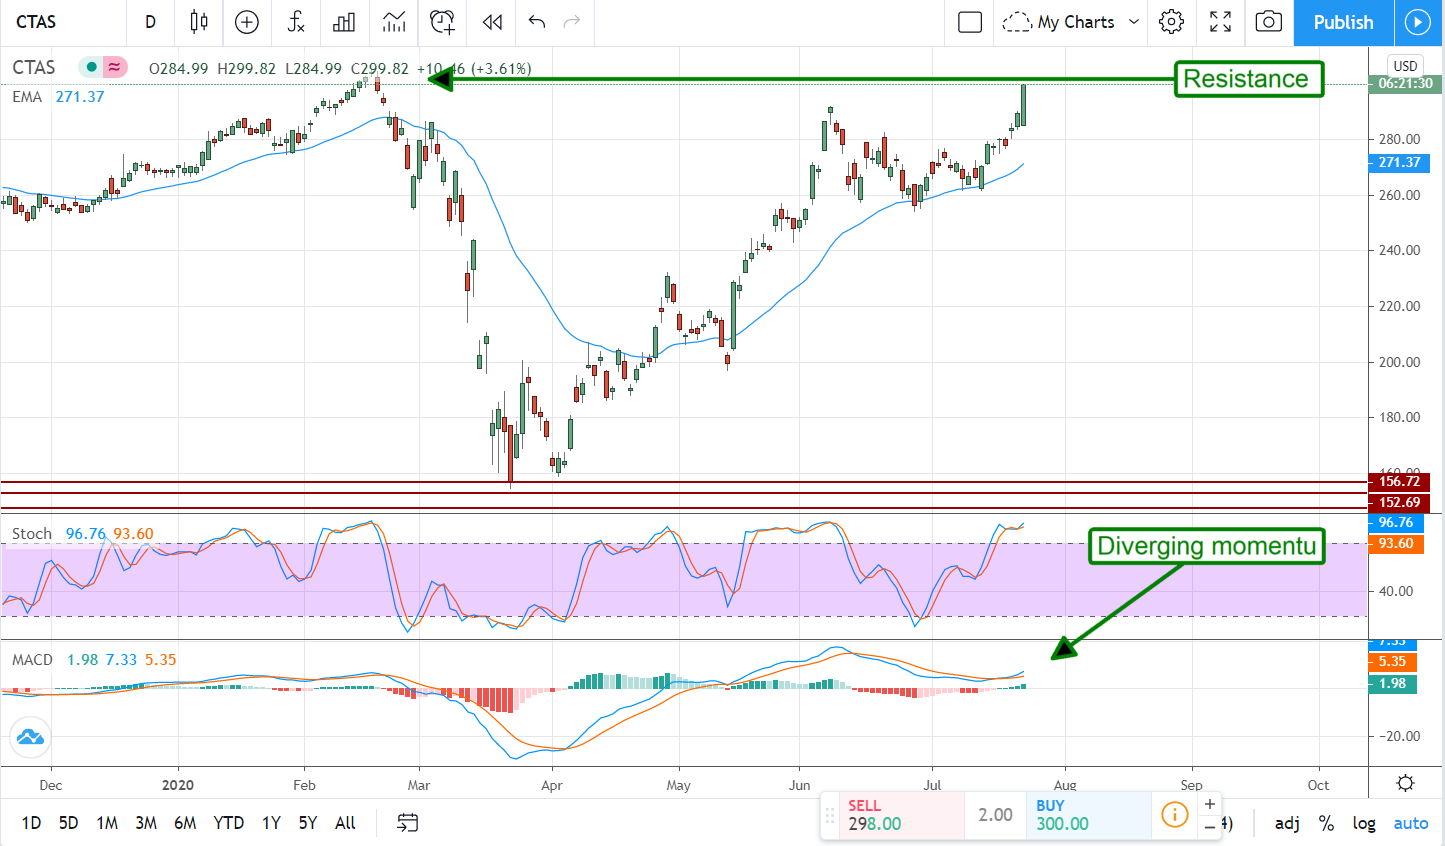This screenshot has height=846, width=1445.
Task: Undo the last chart action
Action: pos(537,22)
